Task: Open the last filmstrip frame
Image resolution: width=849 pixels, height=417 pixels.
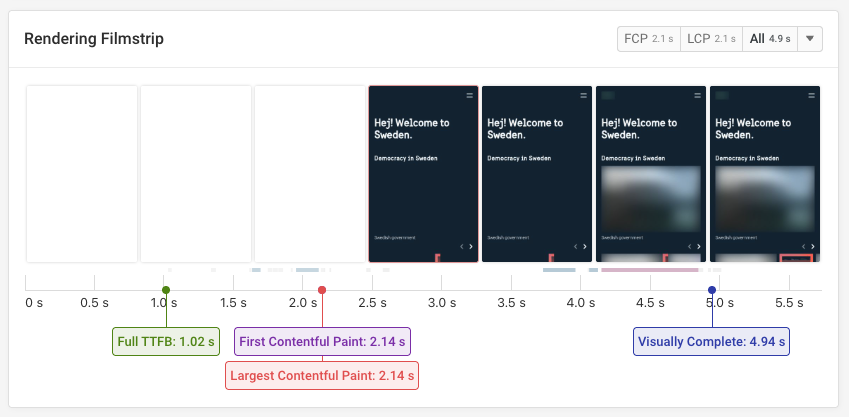Action: pyautogui.click(x=765, y=174)
